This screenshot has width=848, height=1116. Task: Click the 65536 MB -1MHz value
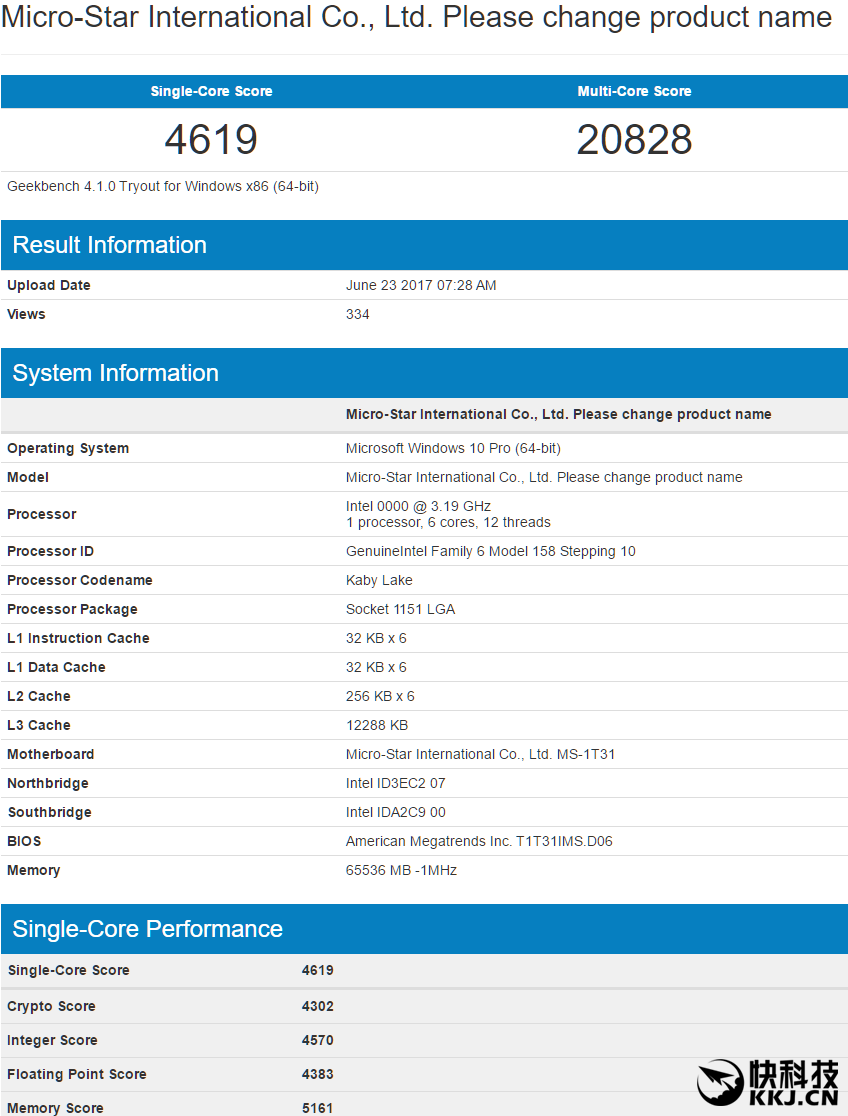point(402,870)
